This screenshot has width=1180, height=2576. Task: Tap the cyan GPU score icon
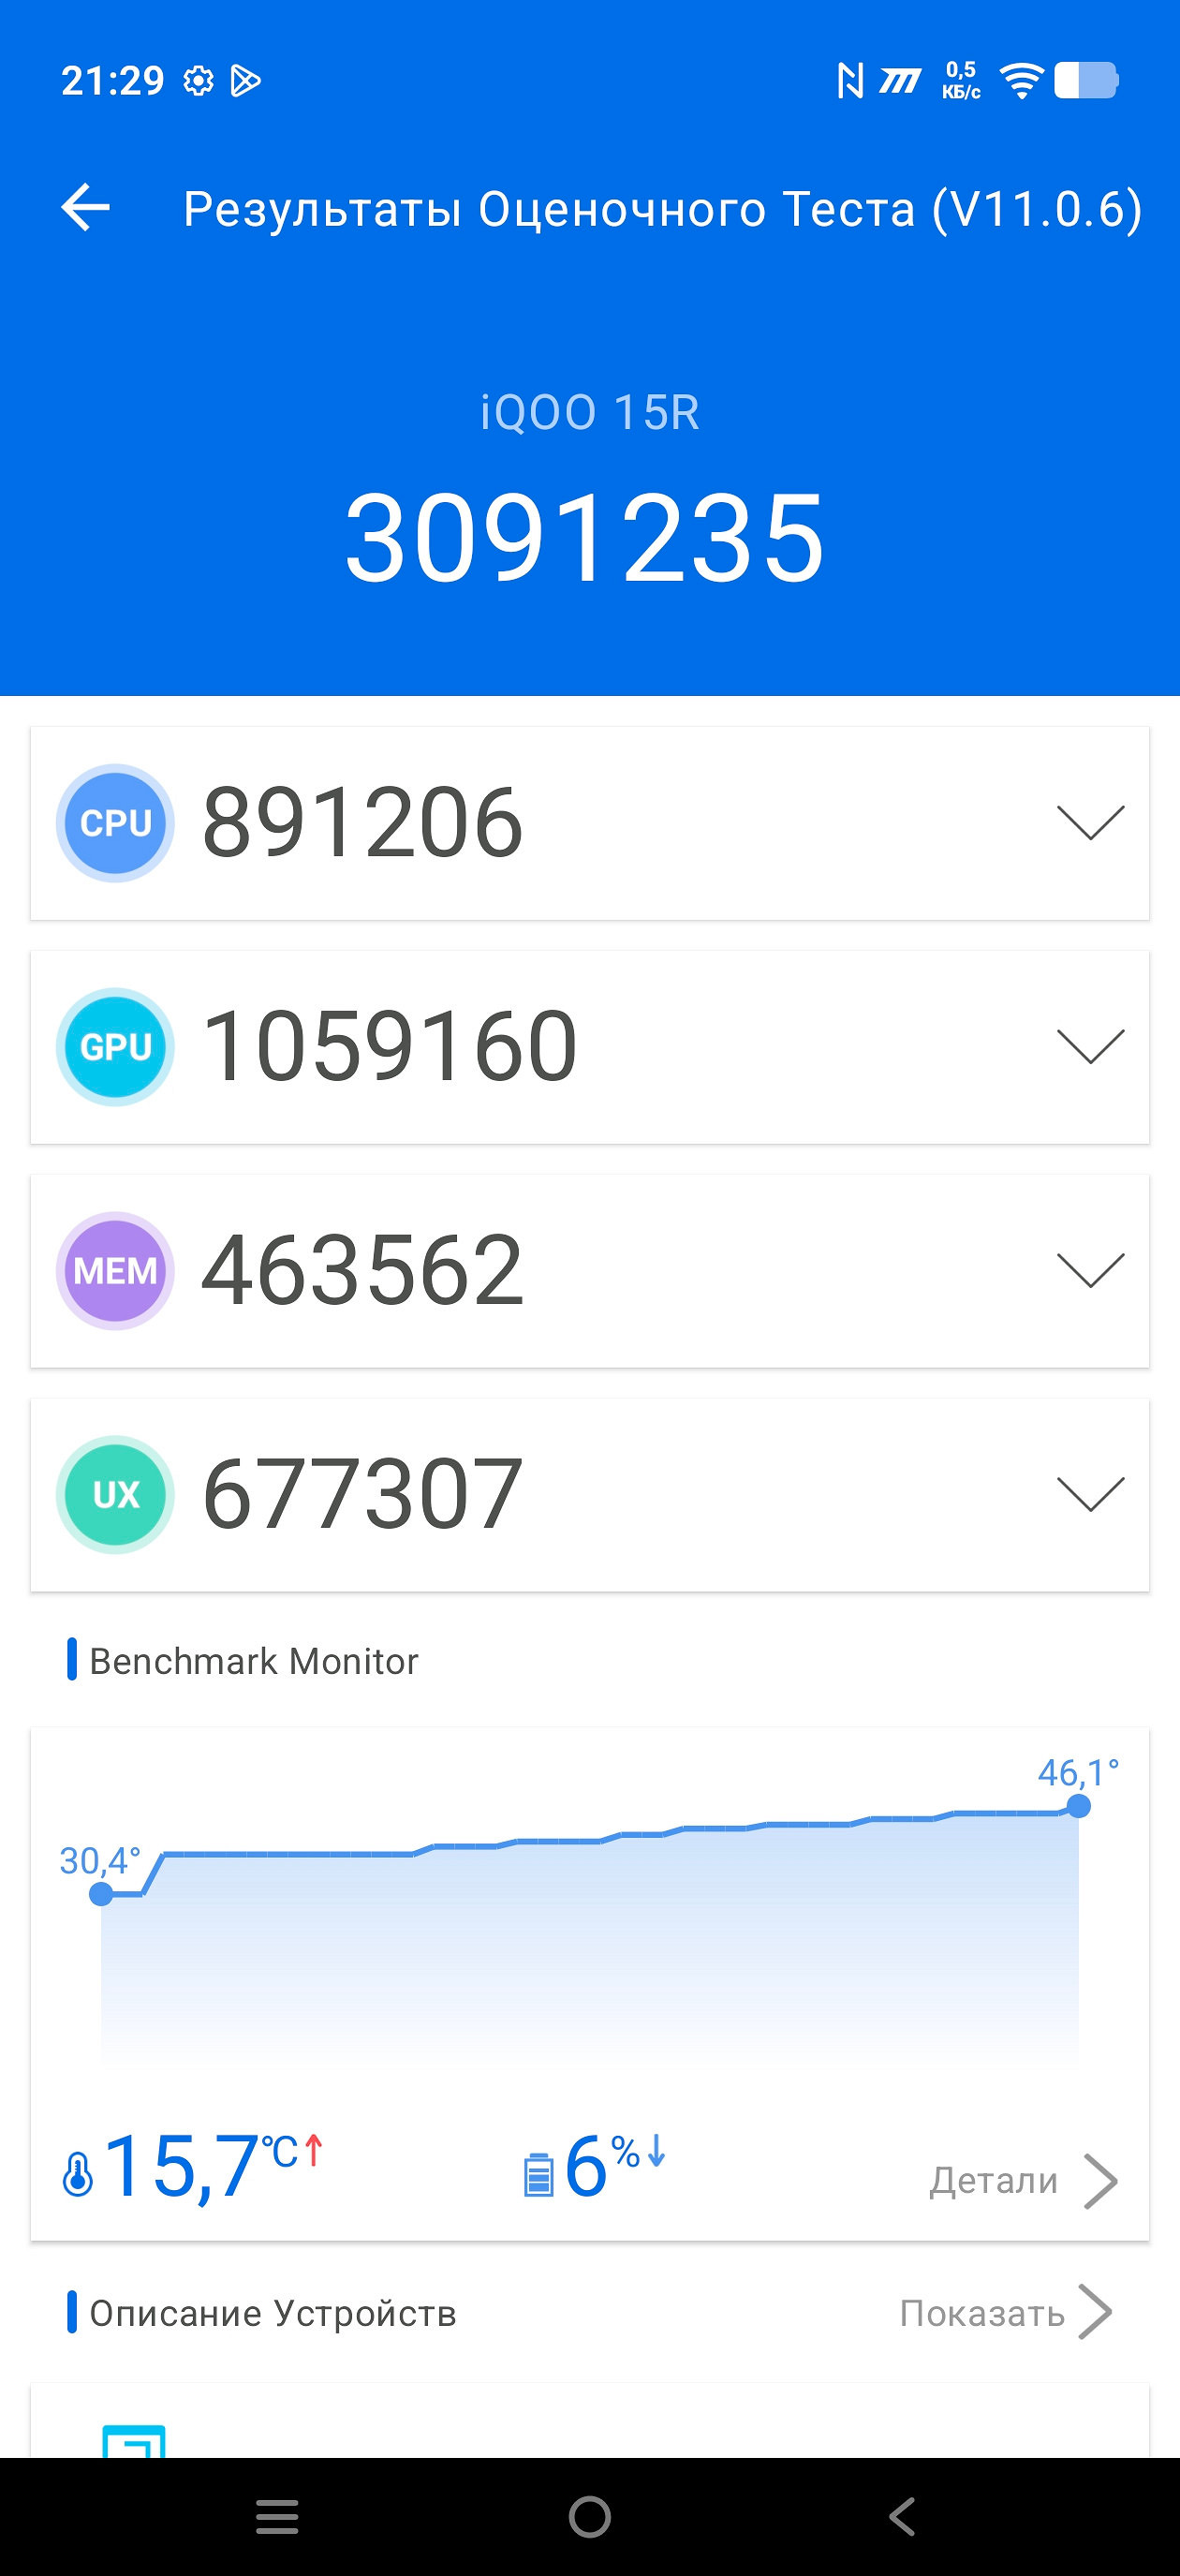[x=115, y=1047]
